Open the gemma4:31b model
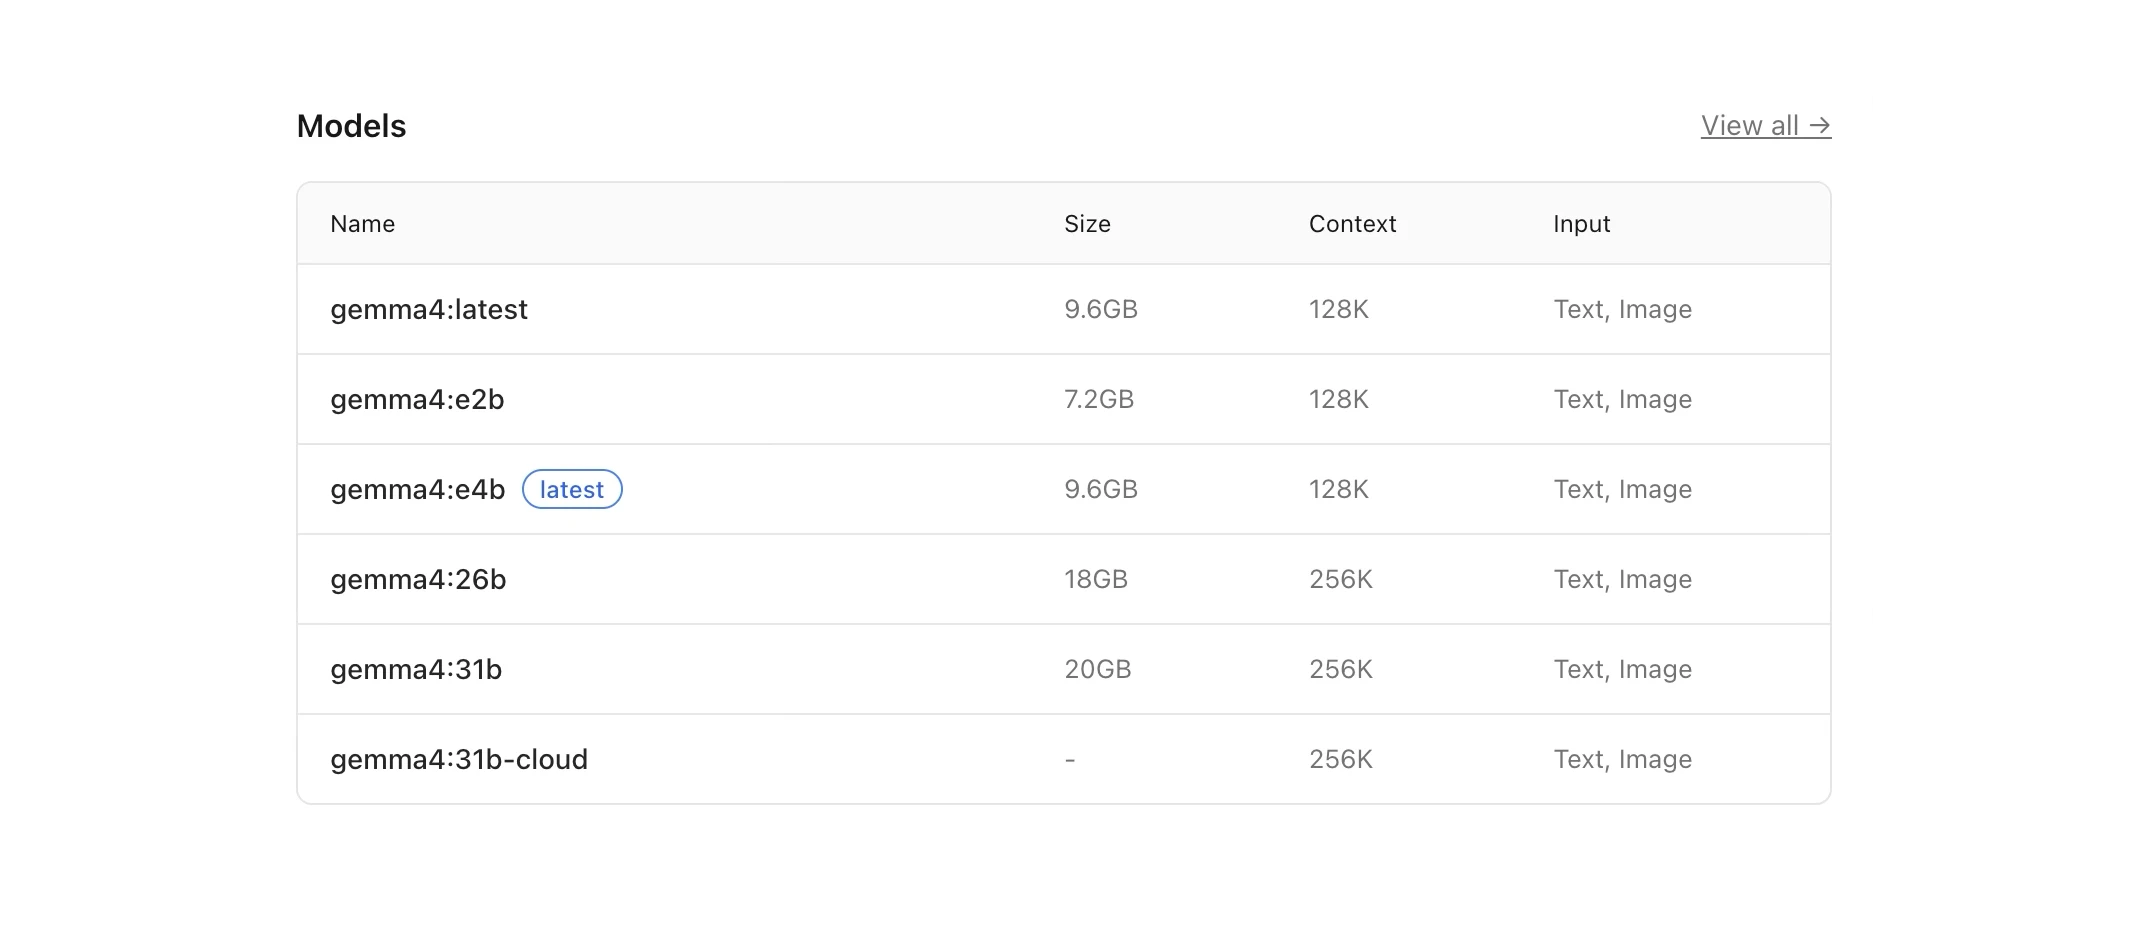This screenshot has width=2136, height=944. [x=416, y=670]
